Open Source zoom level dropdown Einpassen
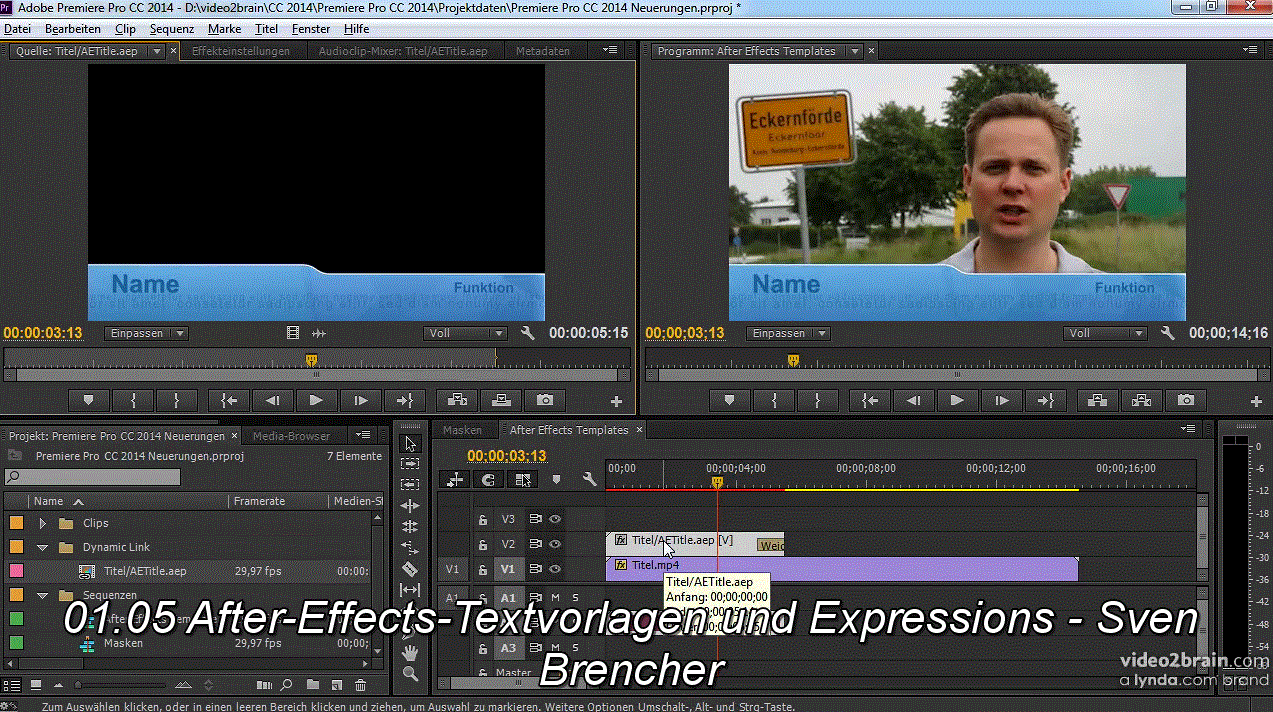Screen dimensions: 1273x712 click(x=147, y=333)
